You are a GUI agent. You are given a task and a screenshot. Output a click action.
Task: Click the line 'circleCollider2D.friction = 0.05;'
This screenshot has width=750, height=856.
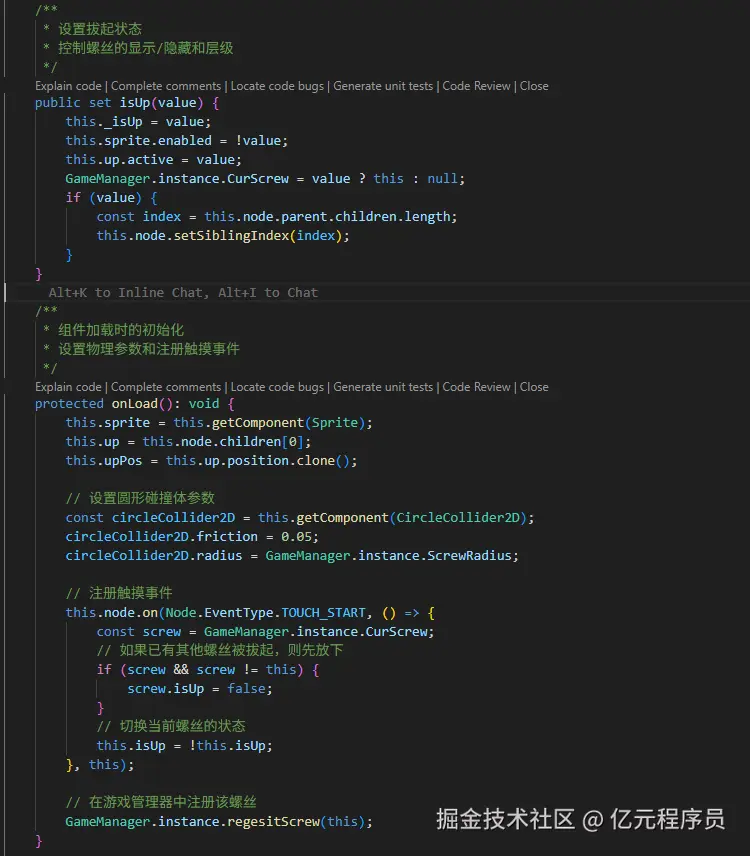(x=192, y=537)
